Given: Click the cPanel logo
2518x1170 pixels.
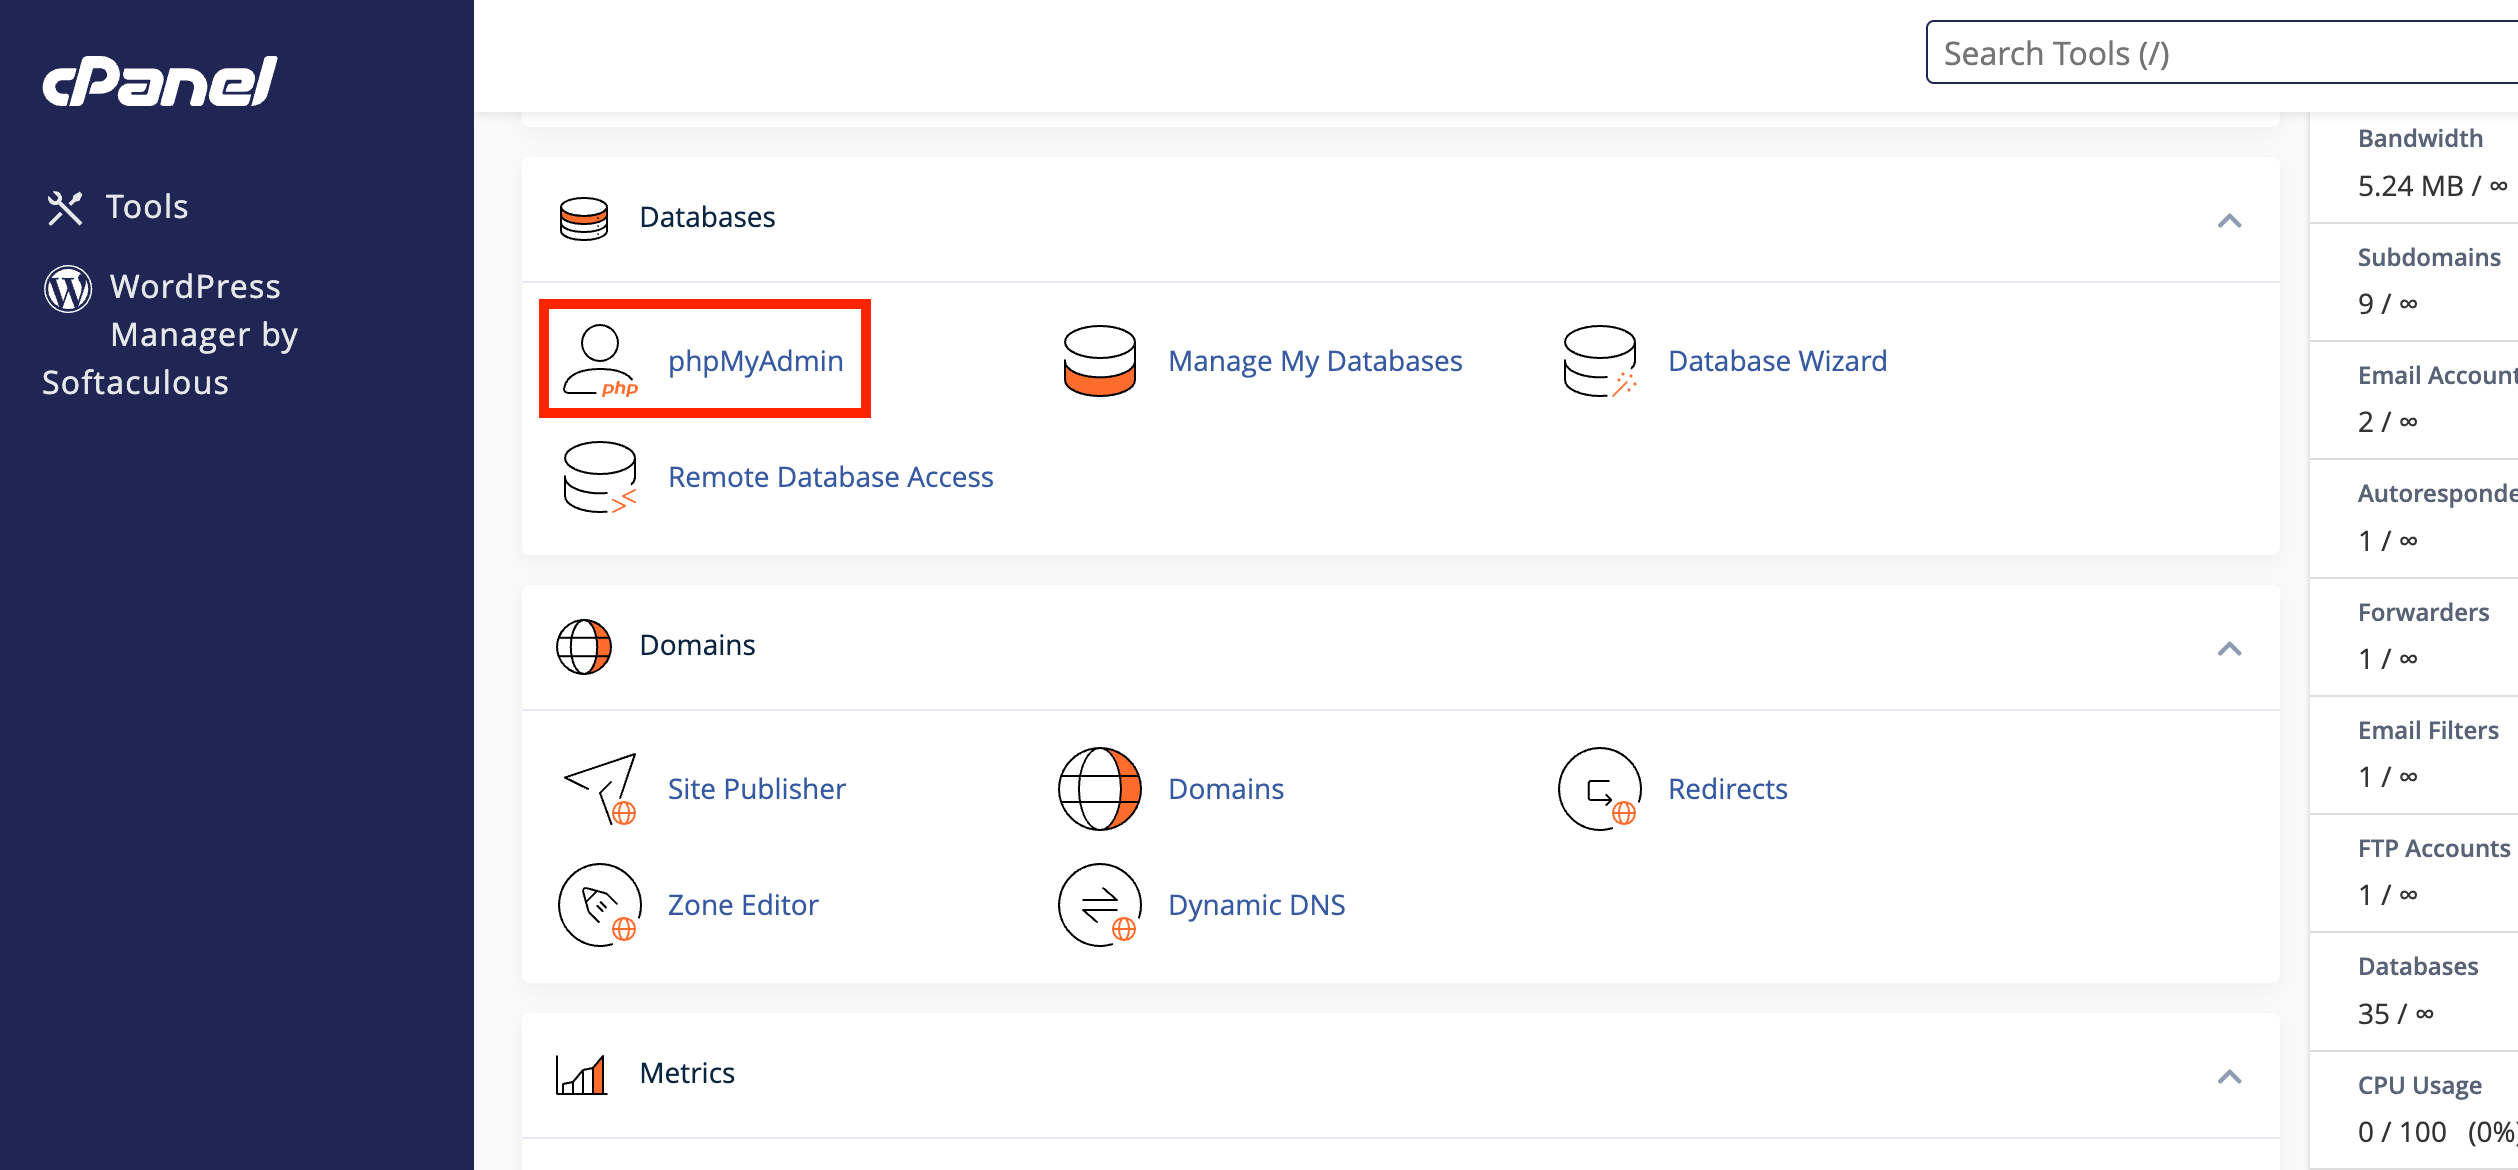Looking at the screenshot, I should tap(156, 82).
